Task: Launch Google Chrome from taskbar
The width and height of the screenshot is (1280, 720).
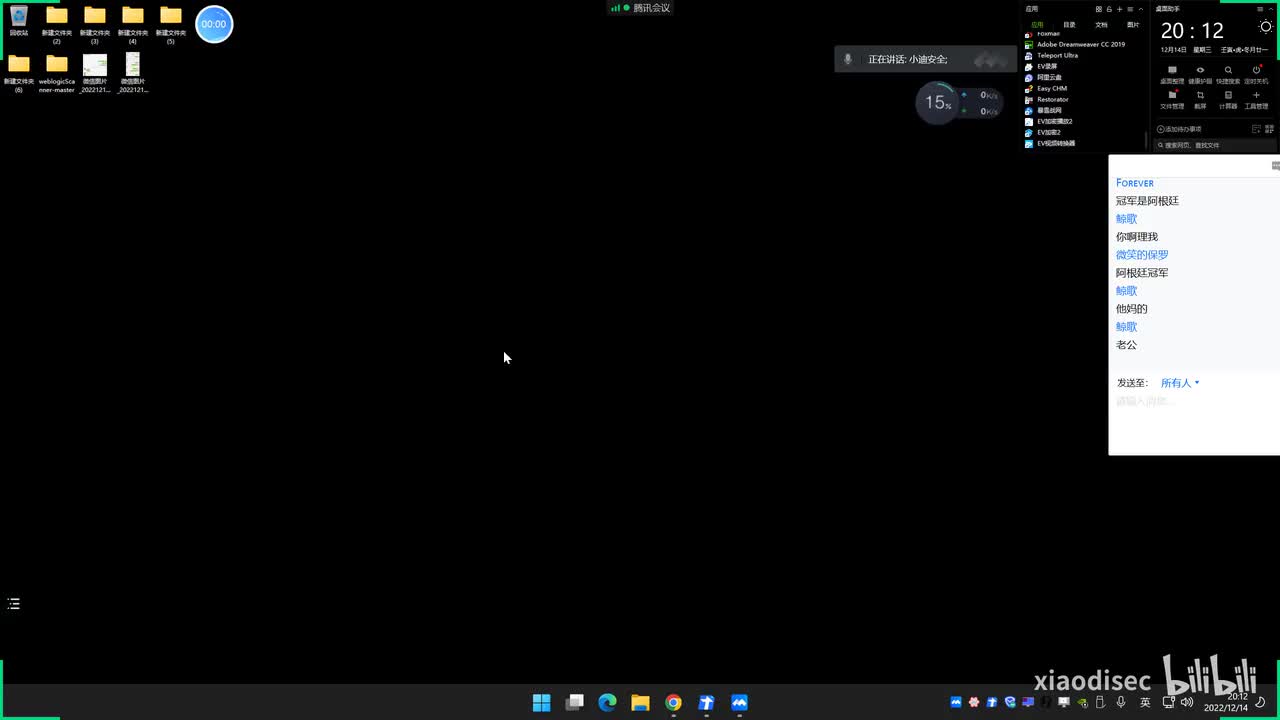Action: 673,703
